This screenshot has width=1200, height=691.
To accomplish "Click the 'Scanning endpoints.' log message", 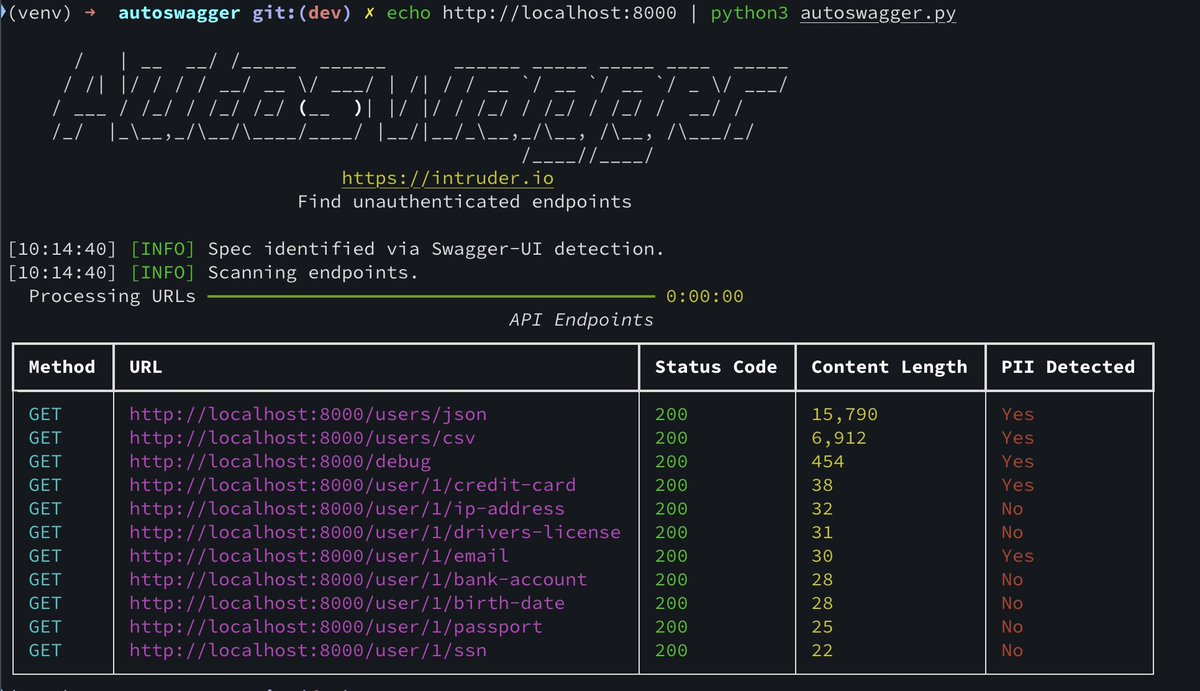I will 313,272.
